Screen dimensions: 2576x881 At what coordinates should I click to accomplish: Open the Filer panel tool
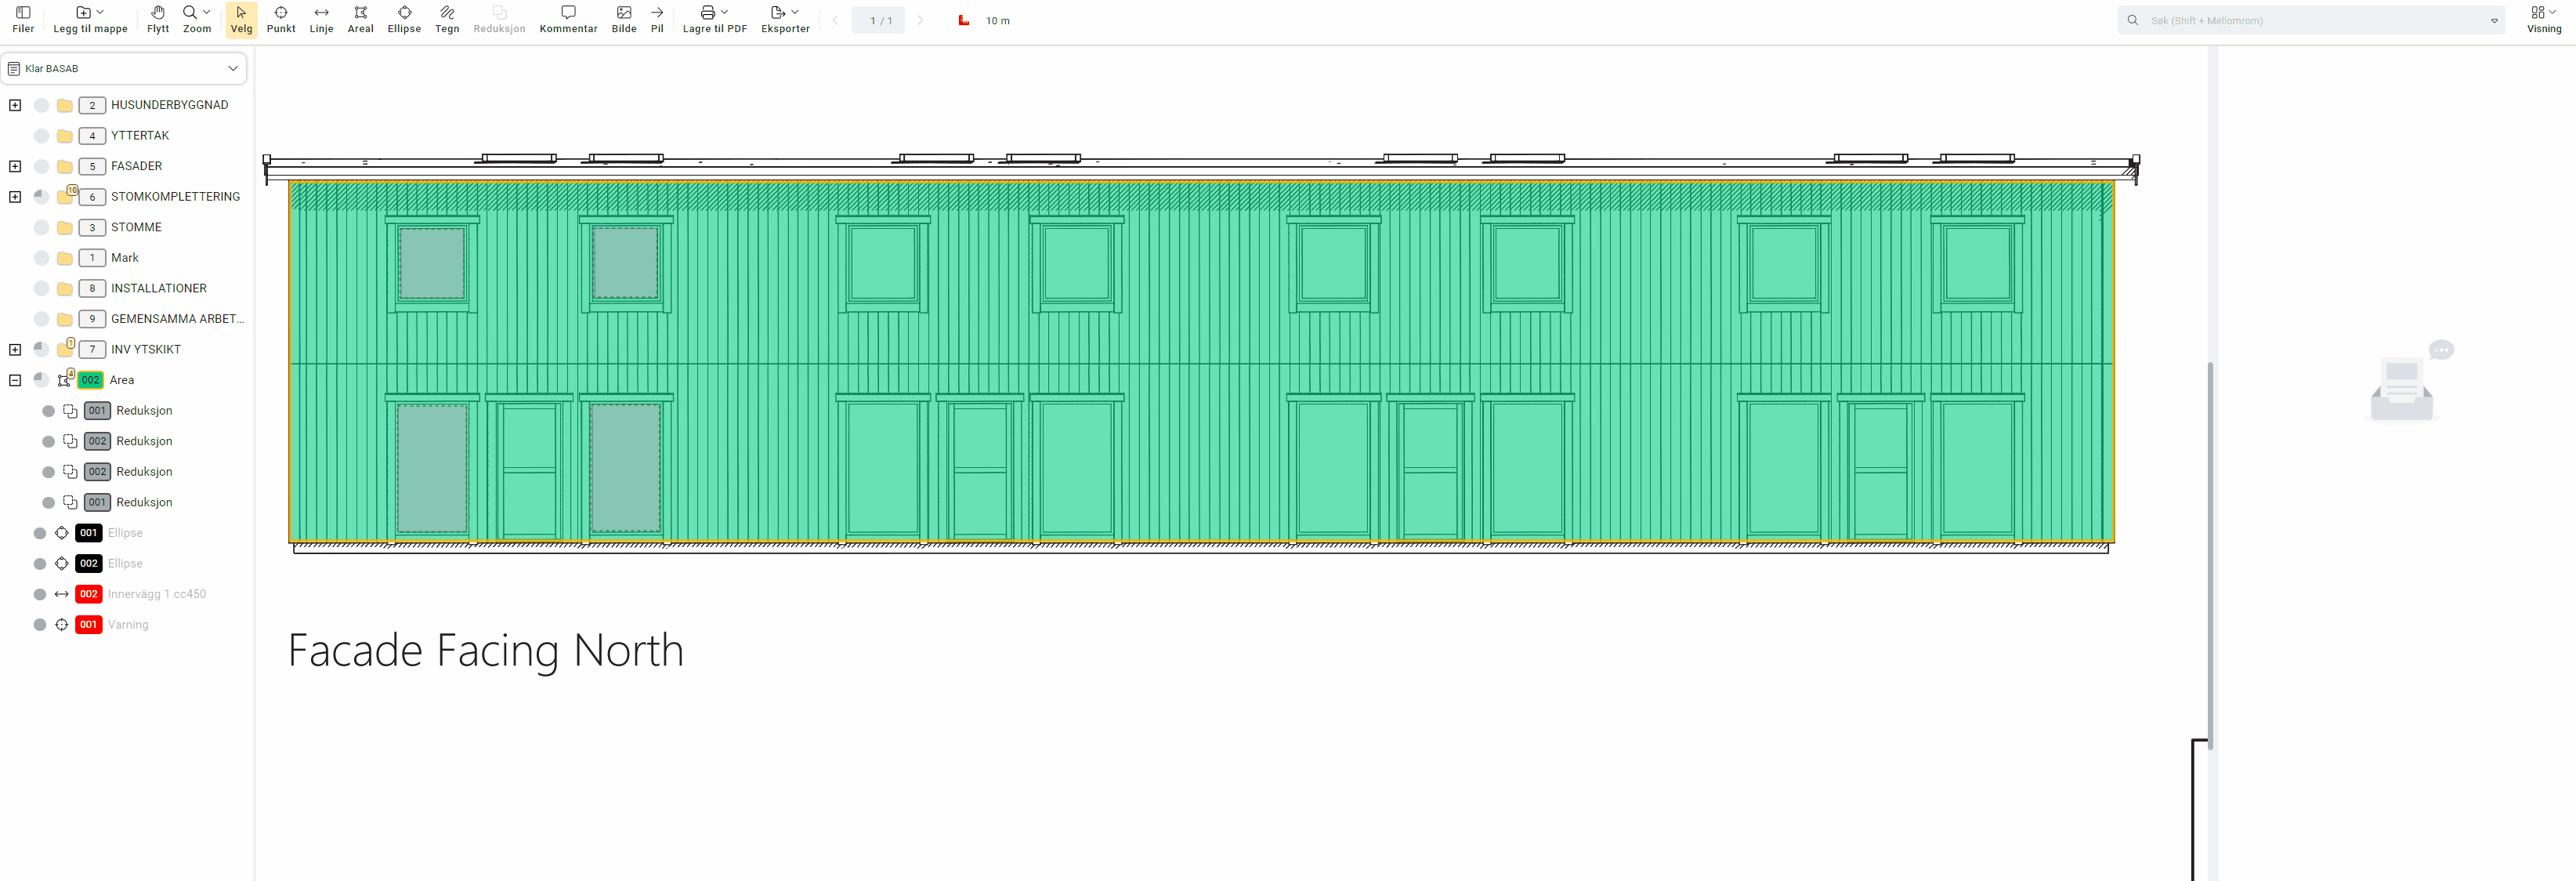pyautogui.click(x=23, y=19)
